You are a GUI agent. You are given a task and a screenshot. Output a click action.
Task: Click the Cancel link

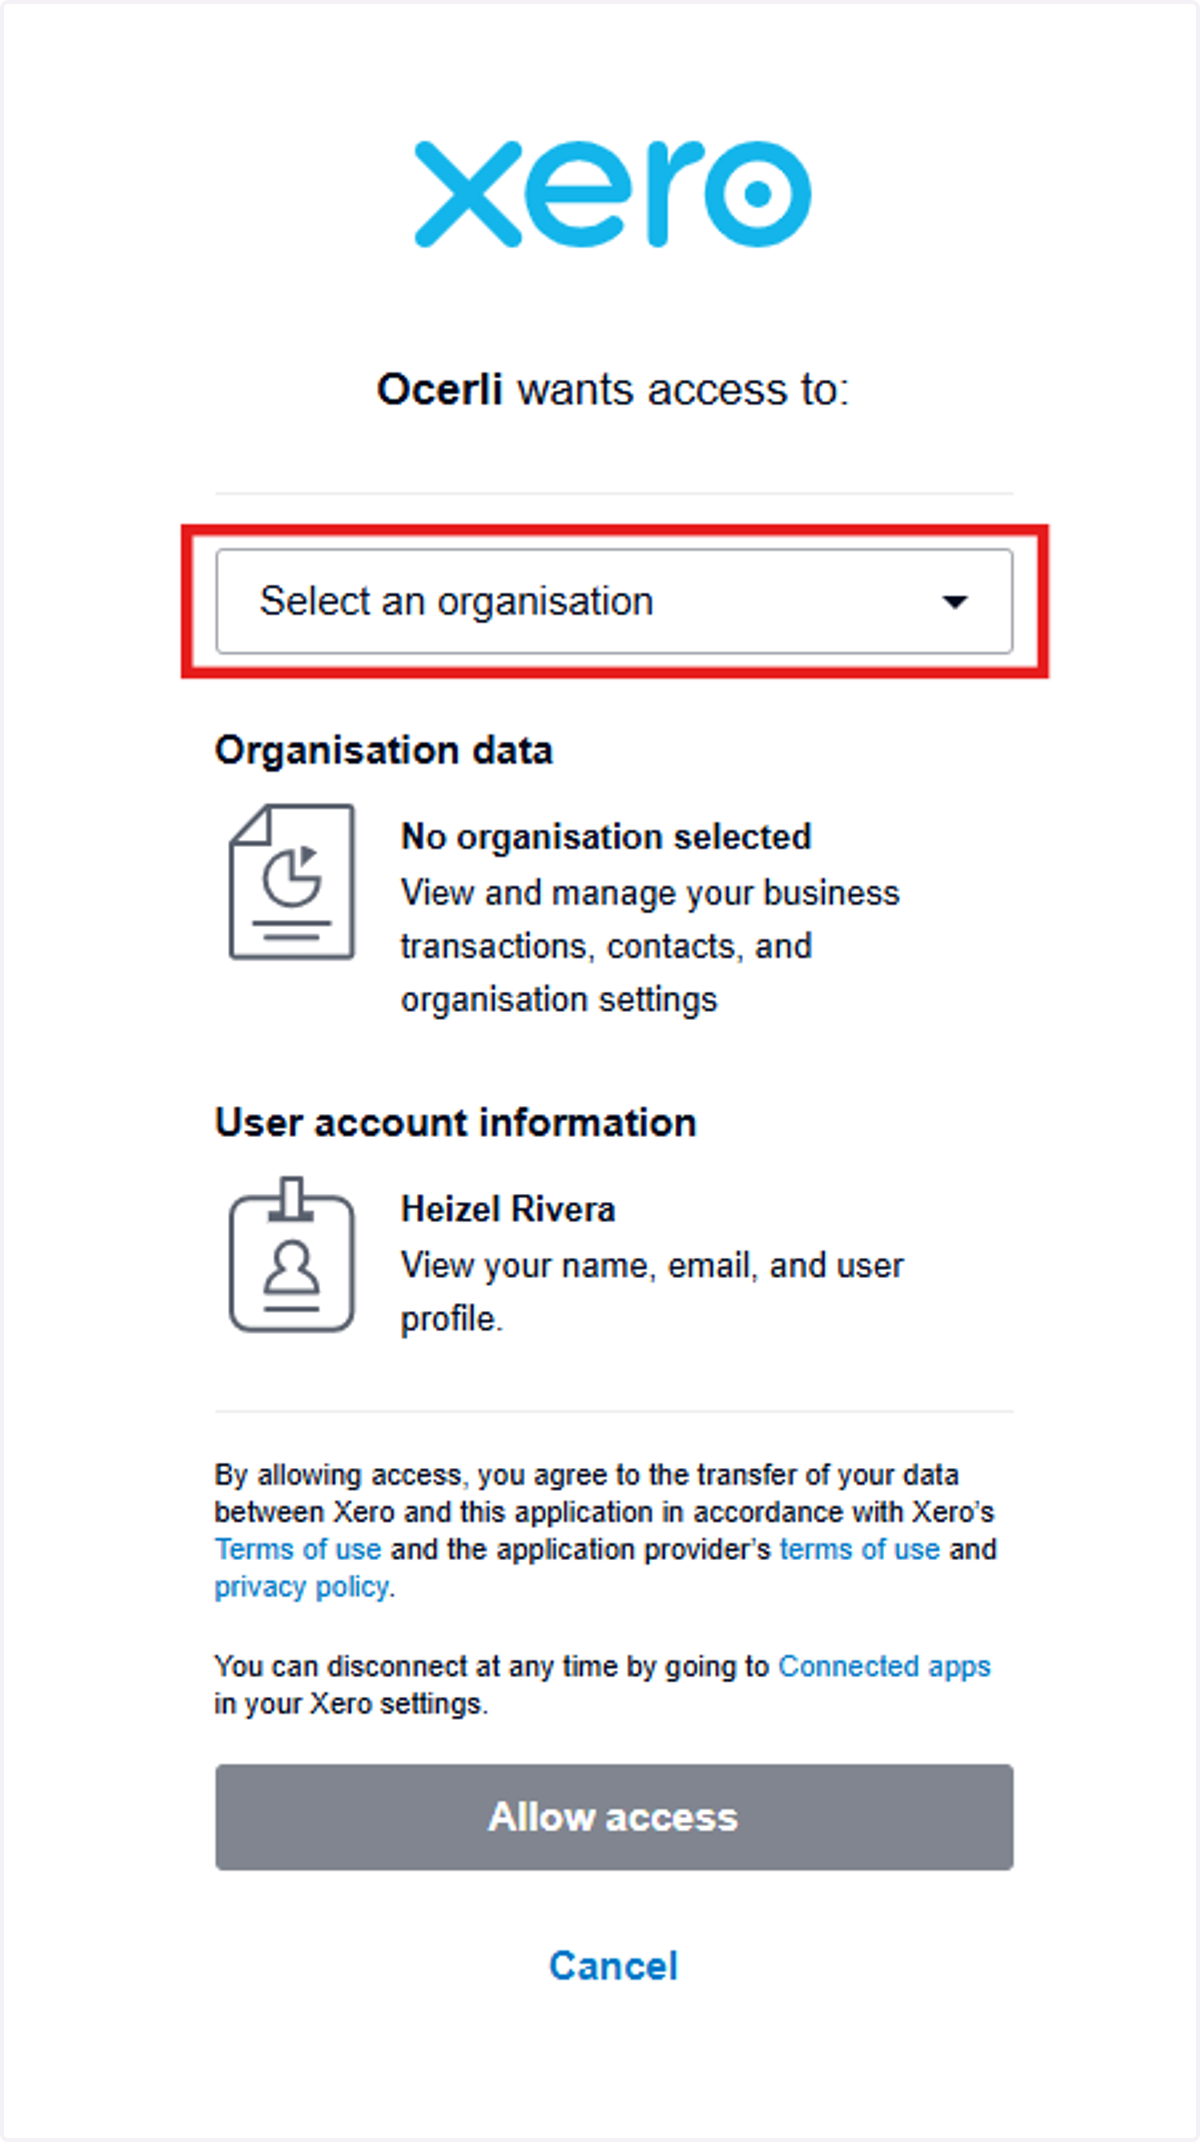613,1966
